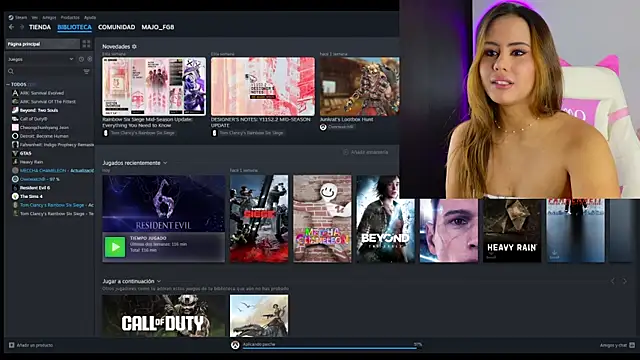Screen dimensions: 640x360
Task: Click the add product plus icon
Action: tap(11, 345)
